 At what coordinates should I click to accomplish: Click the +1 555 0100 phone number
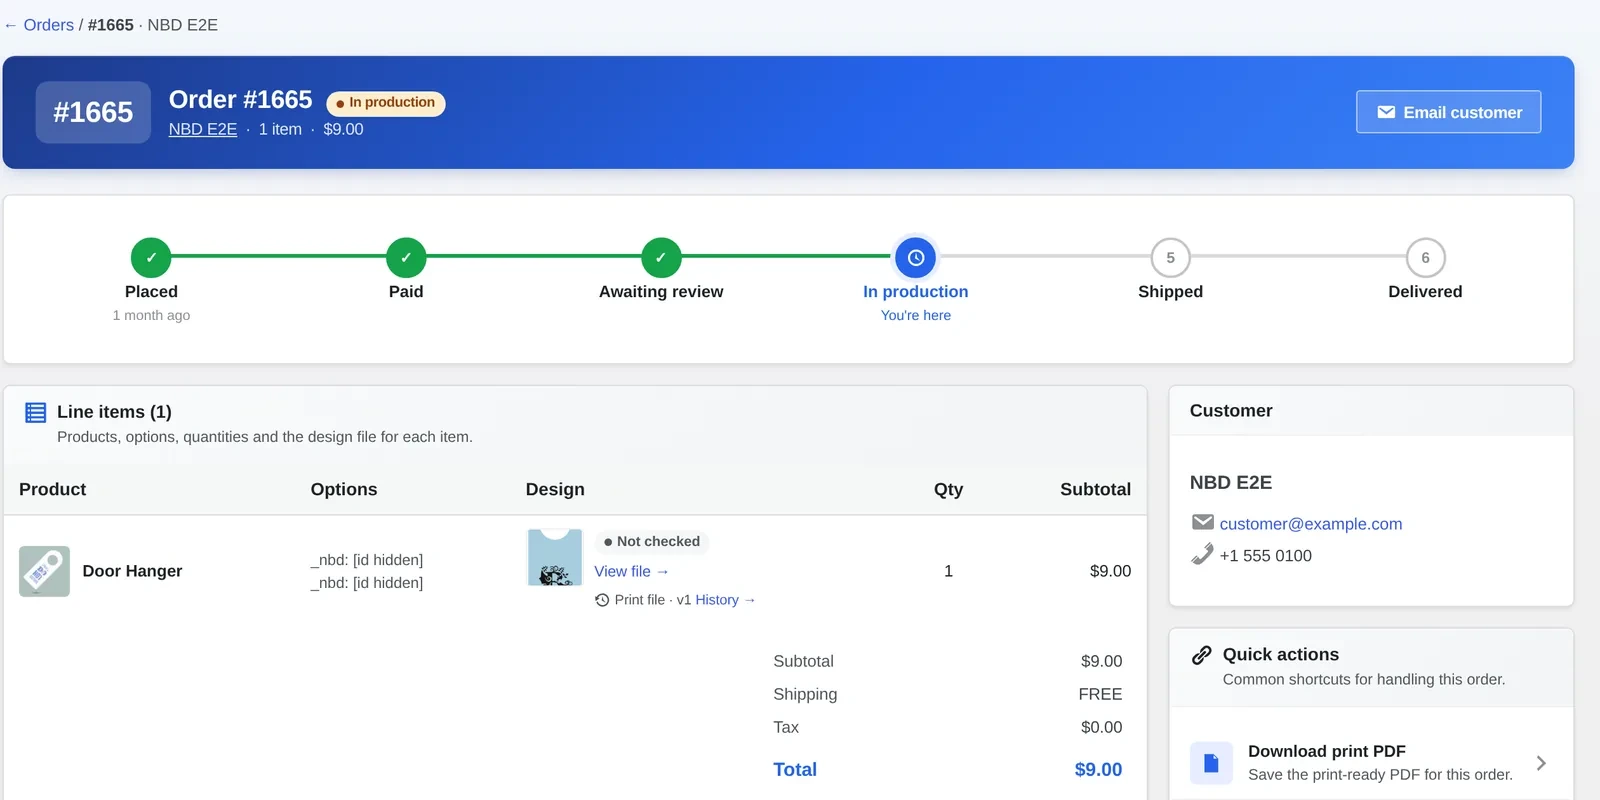point(1265,556)
